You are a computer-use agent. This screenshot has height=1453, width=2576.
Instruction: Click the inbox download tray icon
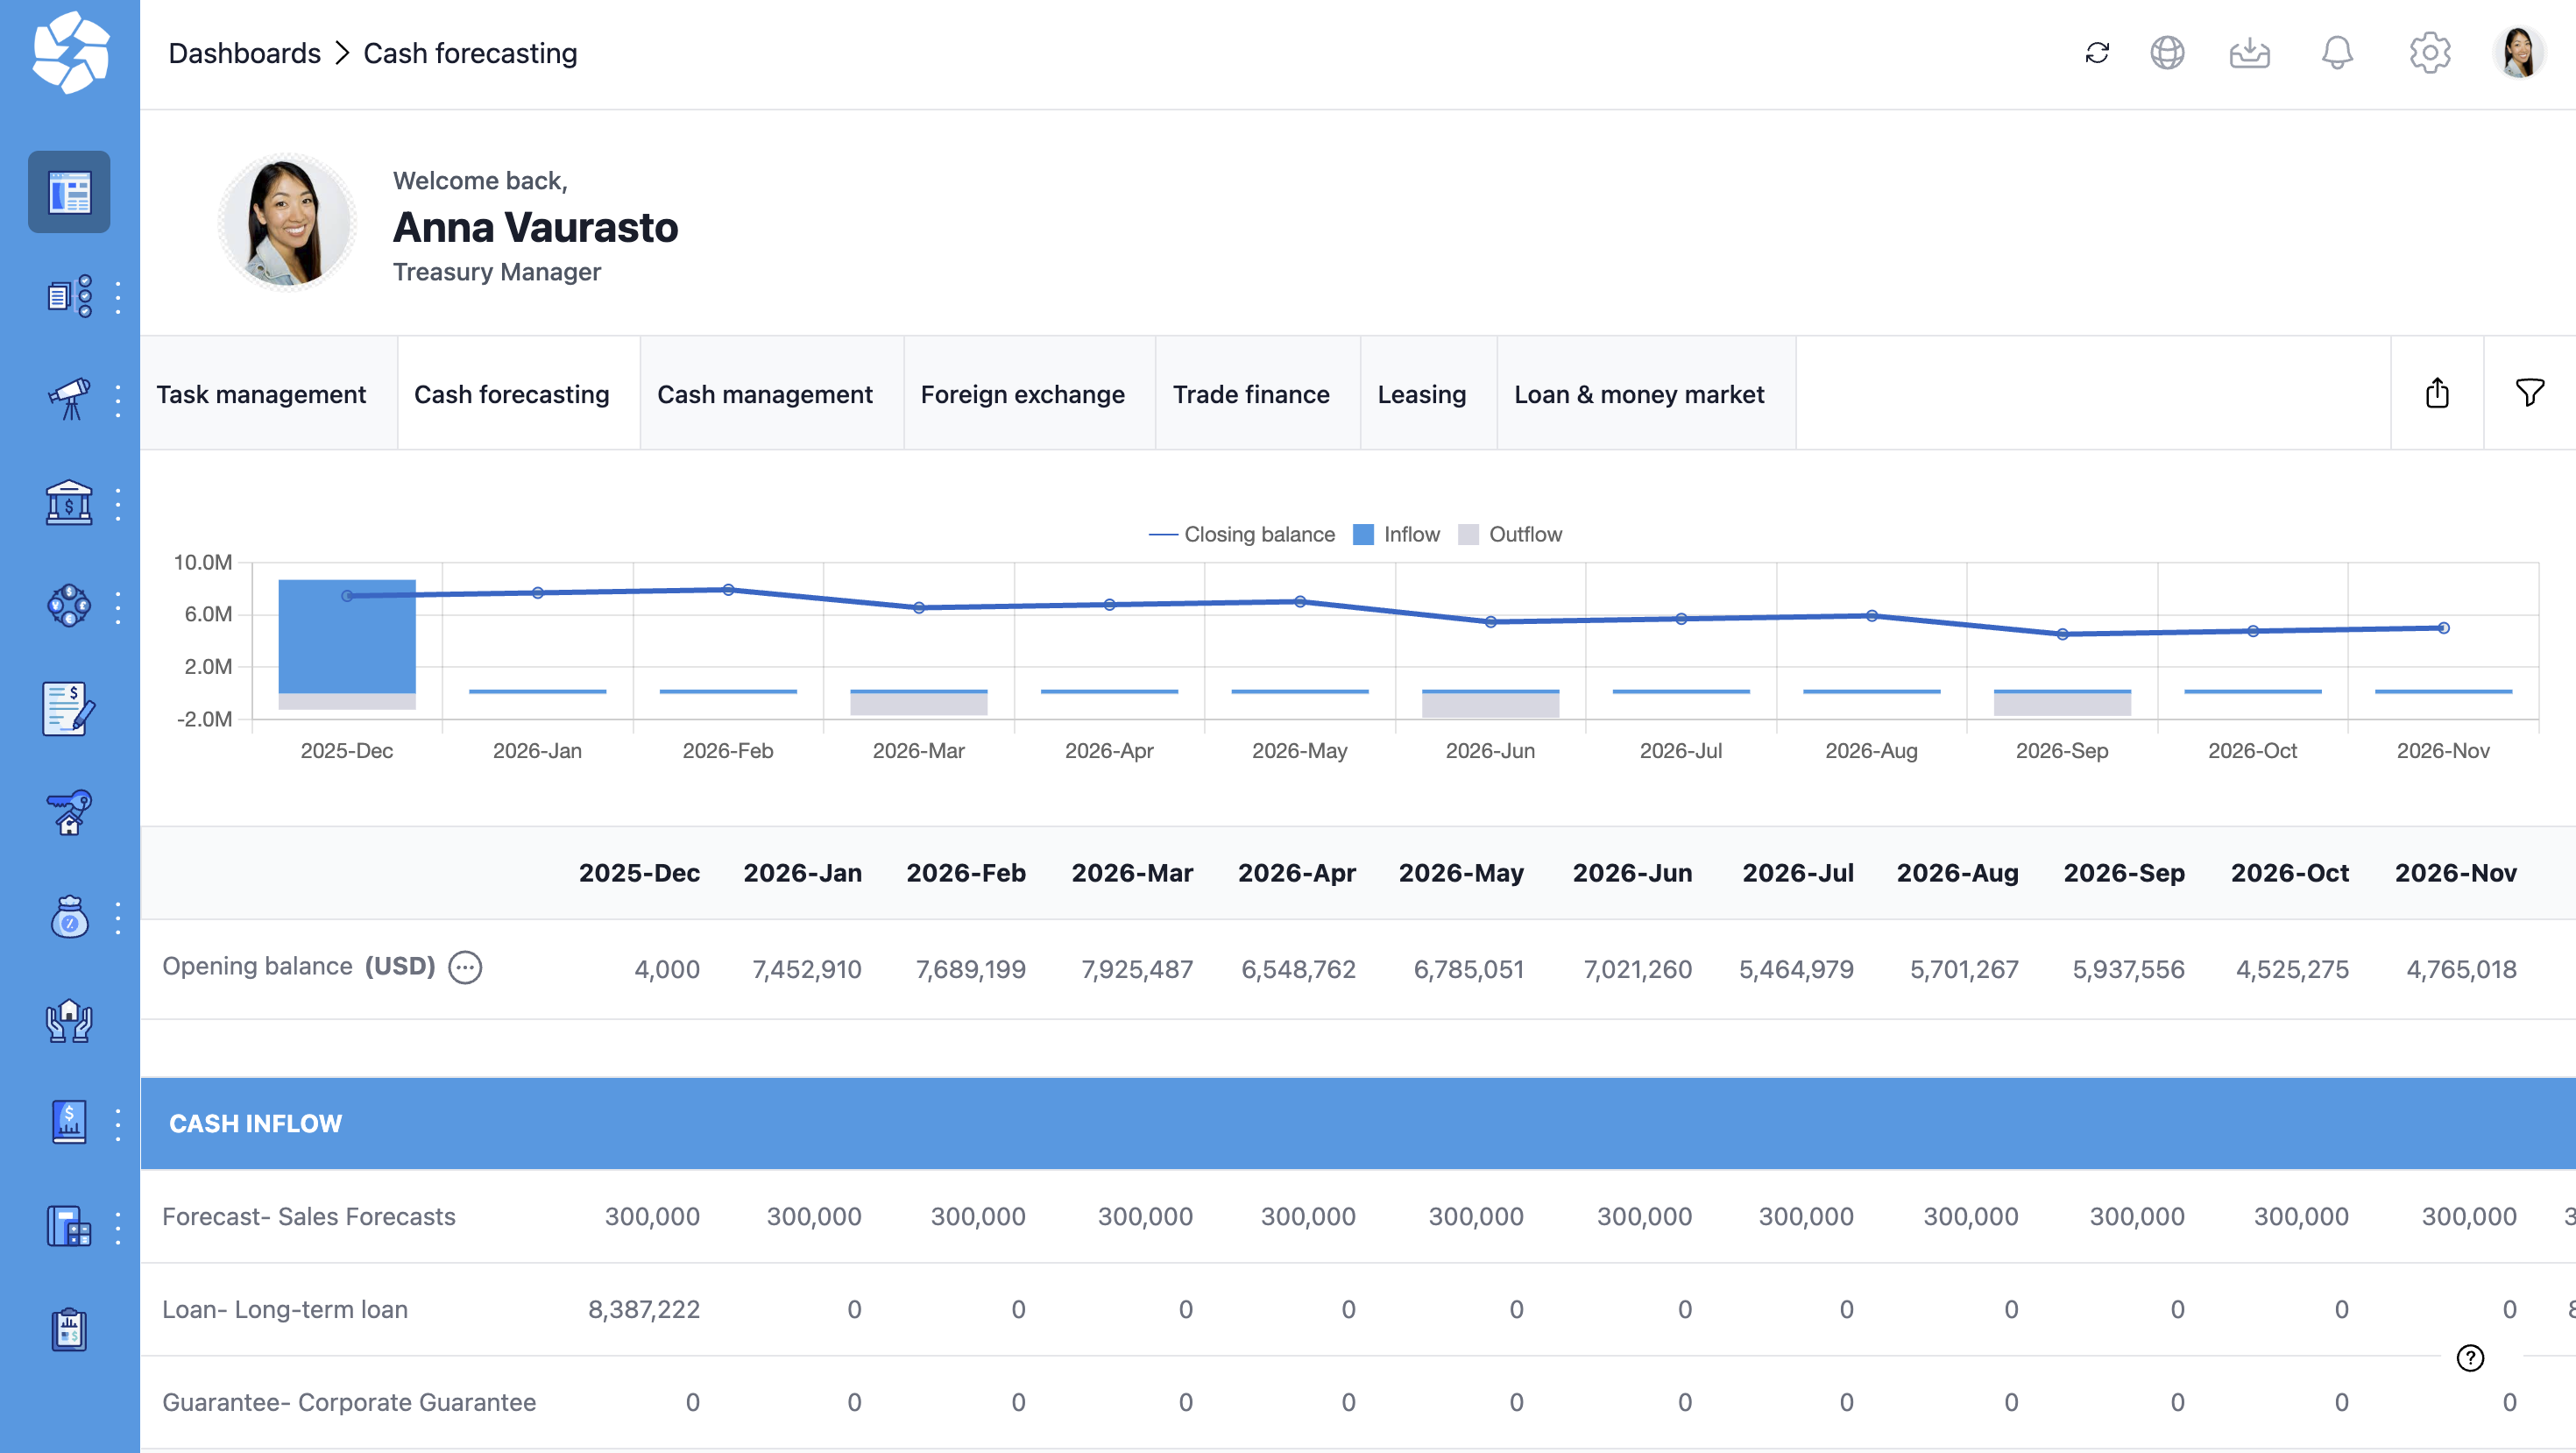(2249, 53)
